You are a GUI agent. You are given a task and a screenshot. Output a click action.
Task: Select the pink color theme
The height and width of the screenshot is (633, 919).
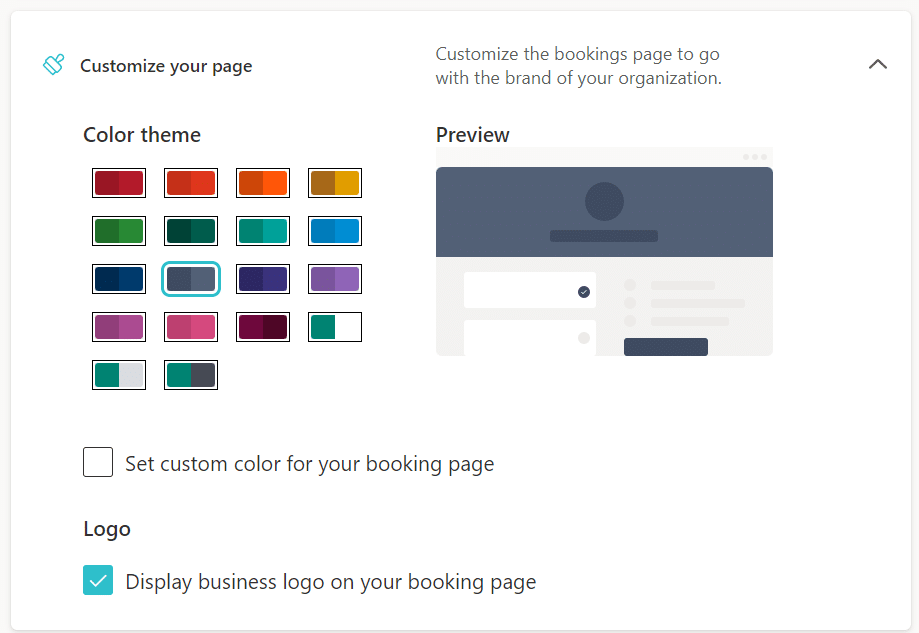(x=191, y=327)
